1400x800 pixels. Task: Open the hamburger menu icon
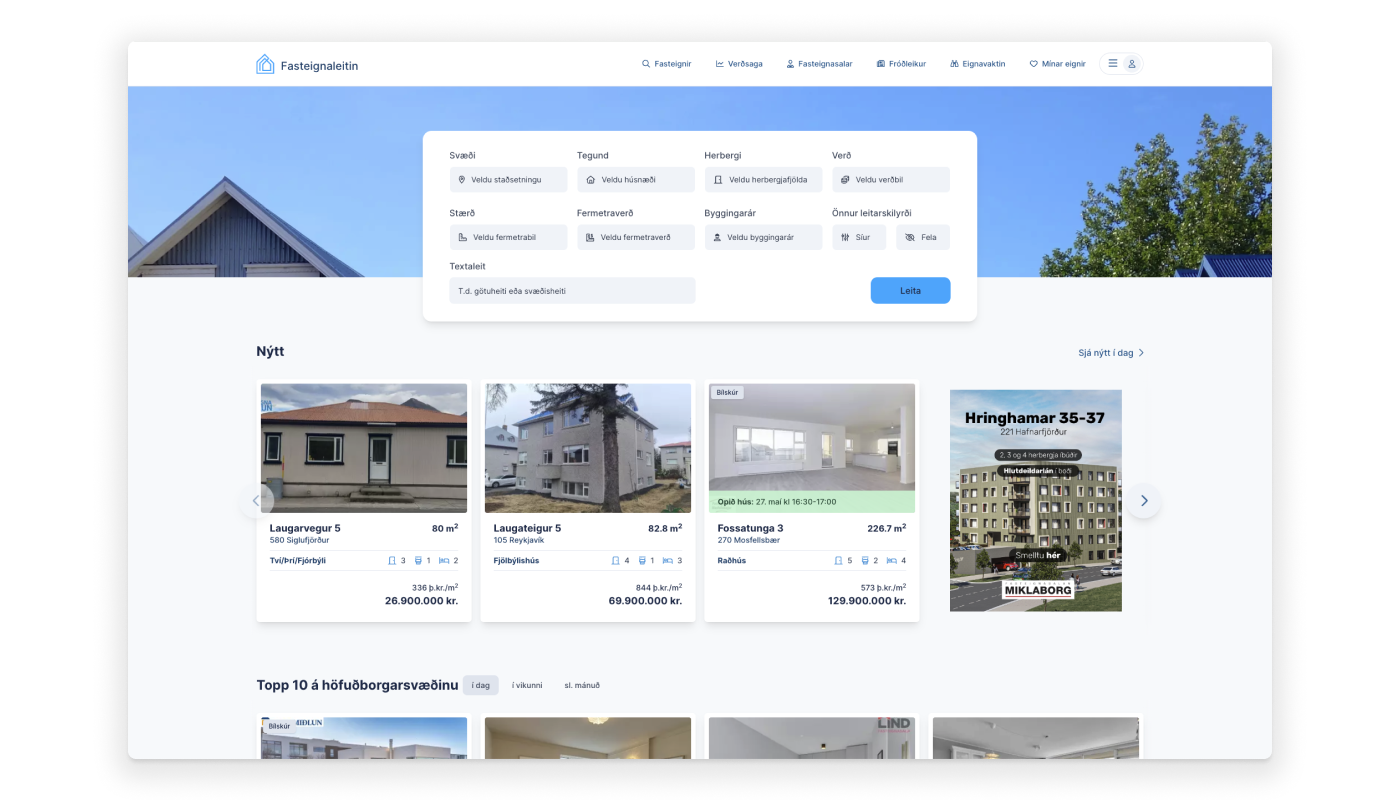(1113, 64)
